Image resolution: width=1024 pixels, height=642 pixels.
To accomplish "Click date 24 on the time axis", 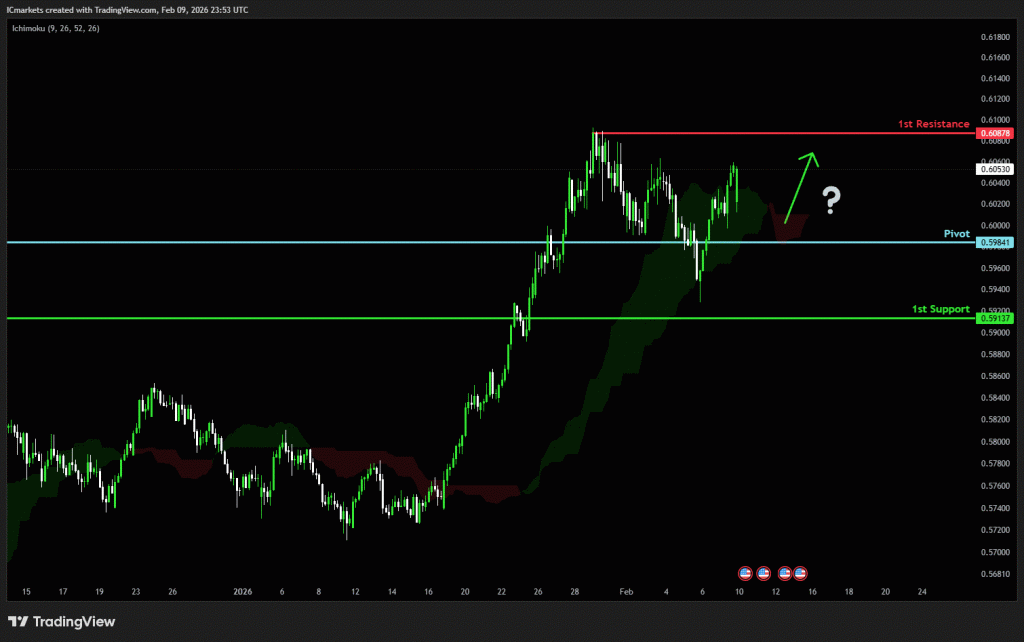I will (x=922, y=592).
